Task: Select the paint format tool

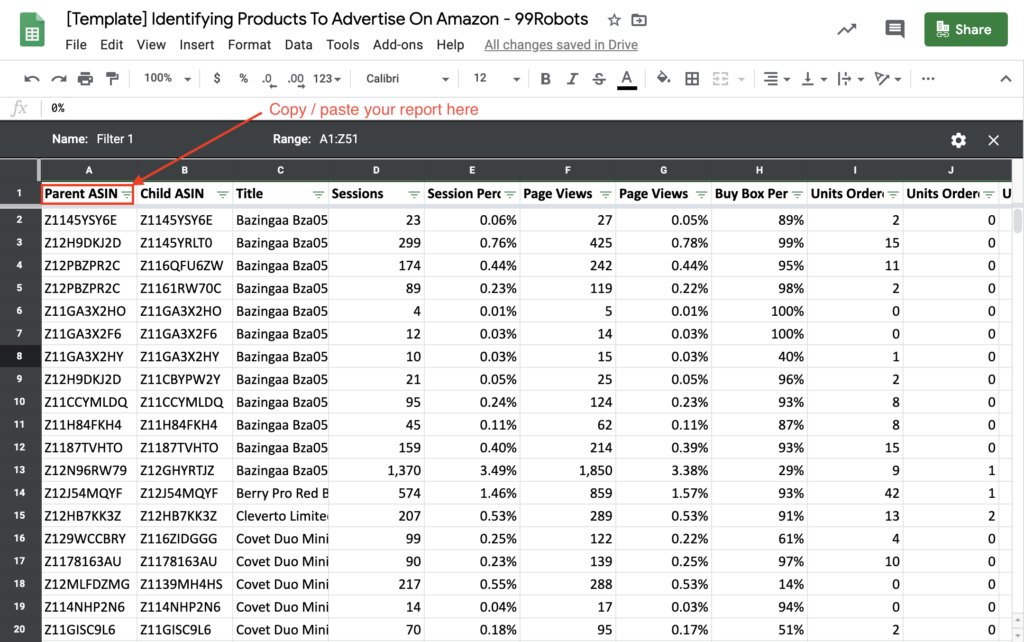Action: coord(111,79)
